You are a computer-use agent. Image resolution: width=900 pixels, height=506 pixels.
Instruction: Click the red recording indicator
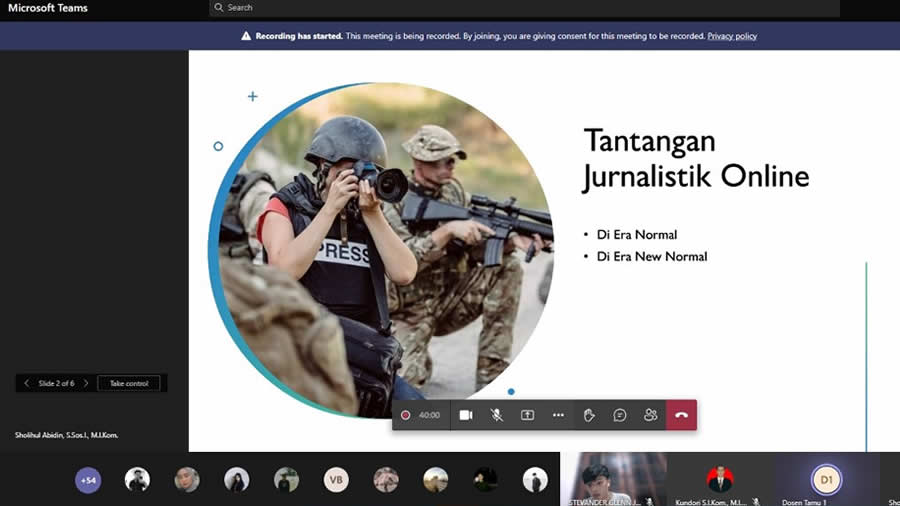406,415
